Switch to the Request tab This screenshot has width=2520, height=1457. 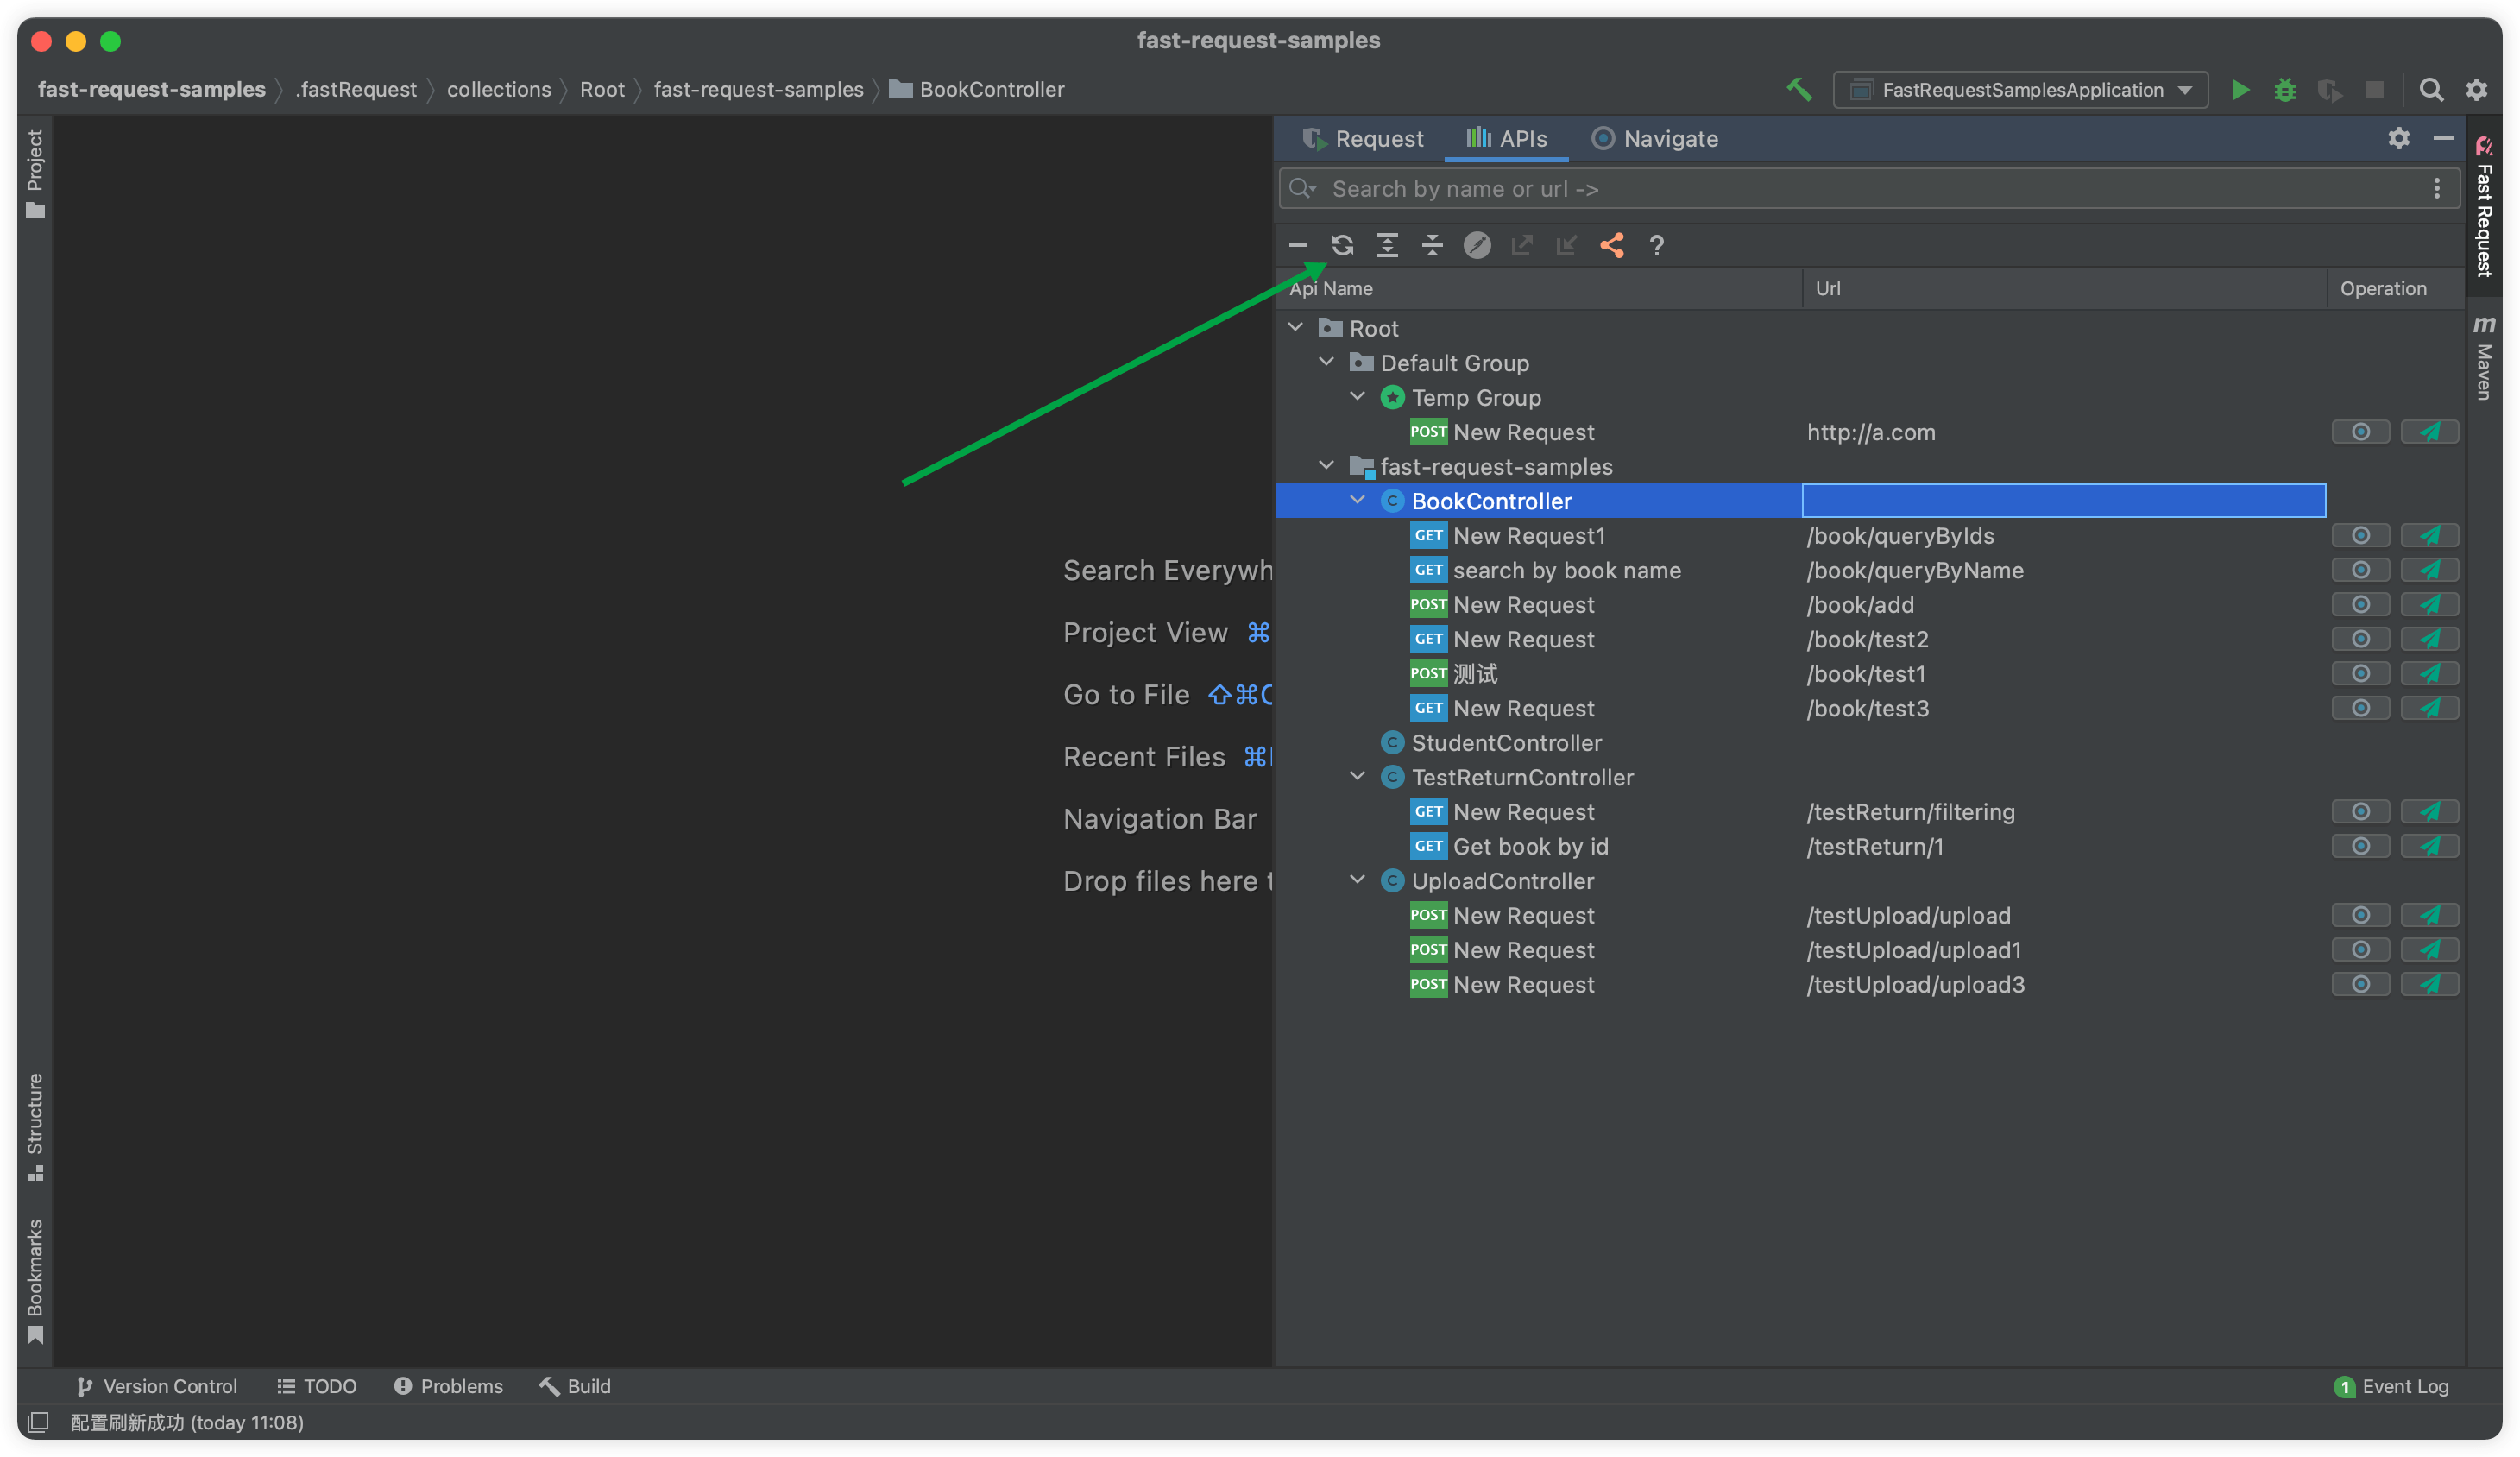pyautogui.click(x=1362, y=138)
